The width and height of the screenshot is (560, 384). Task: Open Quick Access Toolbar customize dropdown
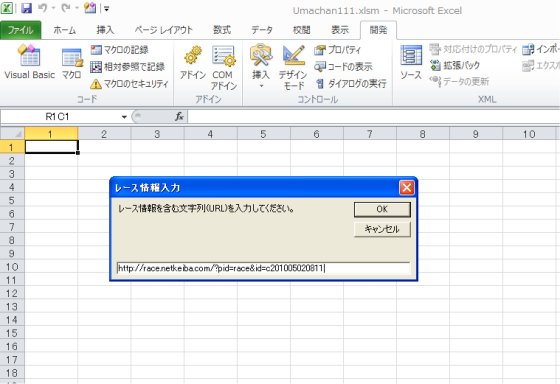(106, 9)
